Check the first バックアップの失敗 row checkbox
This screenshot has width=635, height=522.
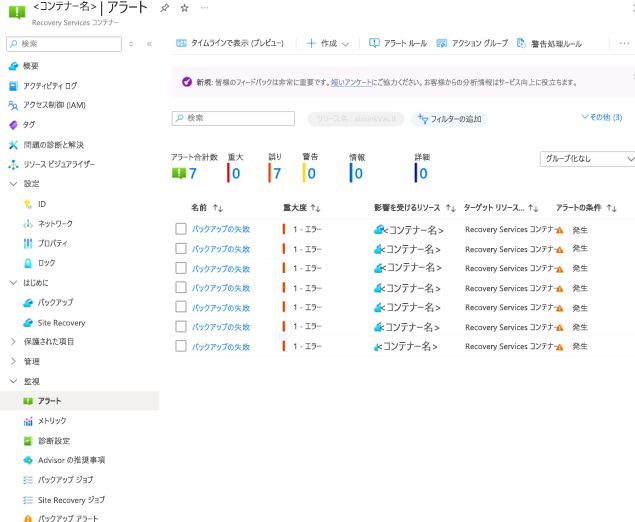[x=181, y=229]
